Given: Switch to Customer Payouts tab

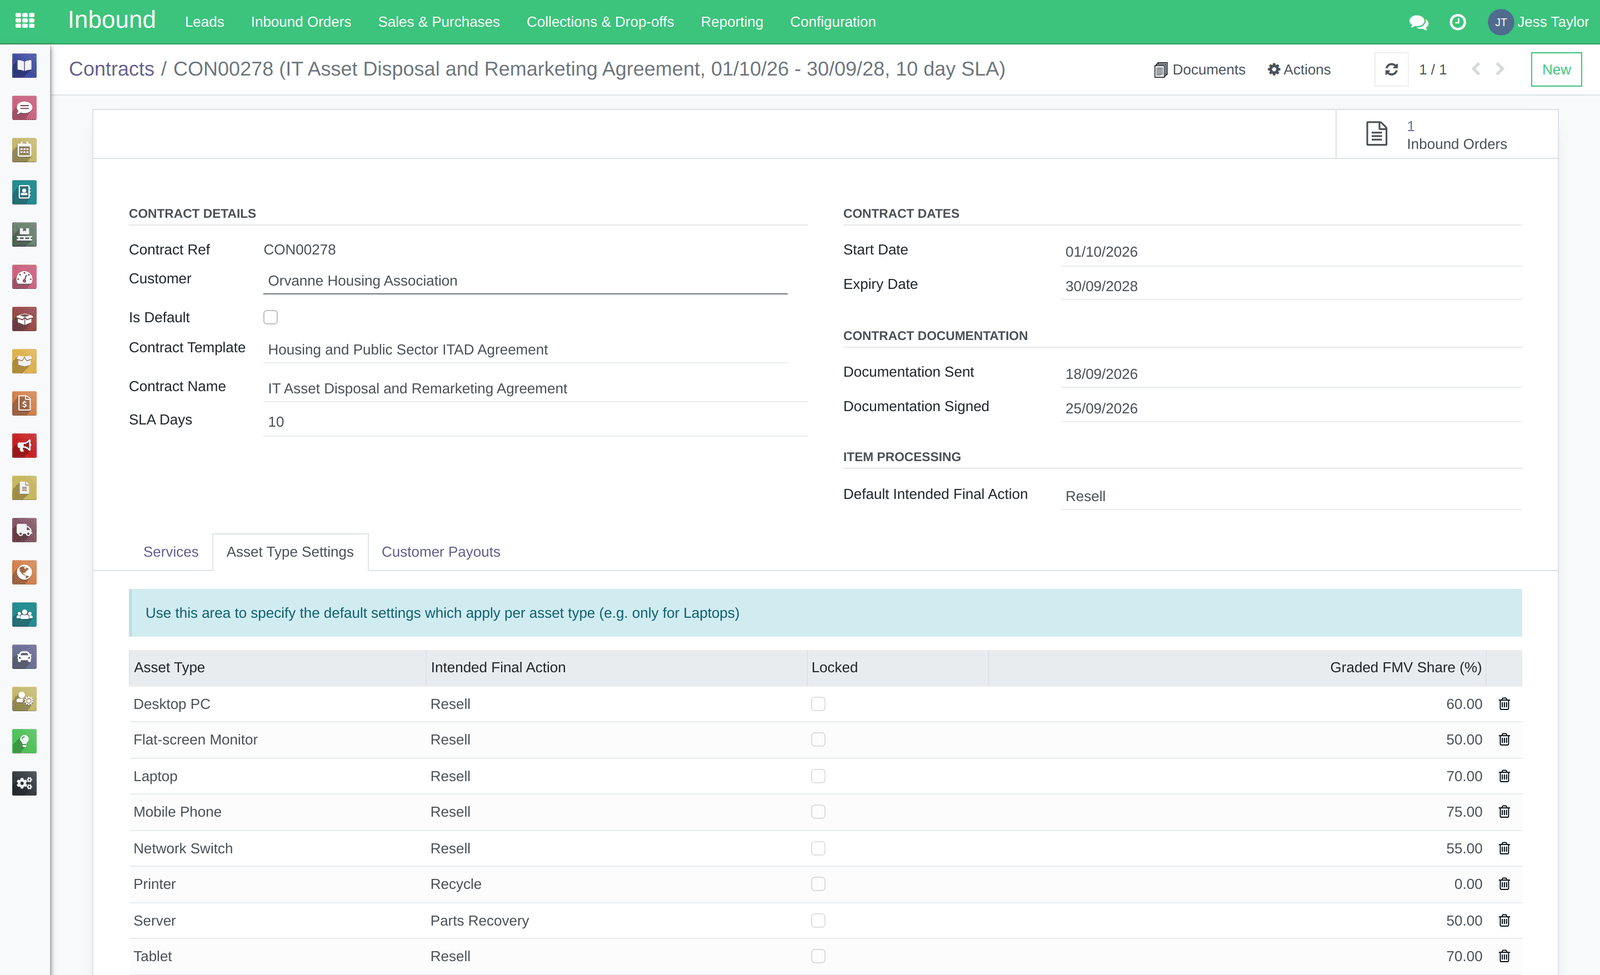Looking at the screenshot, I should 441,552.
